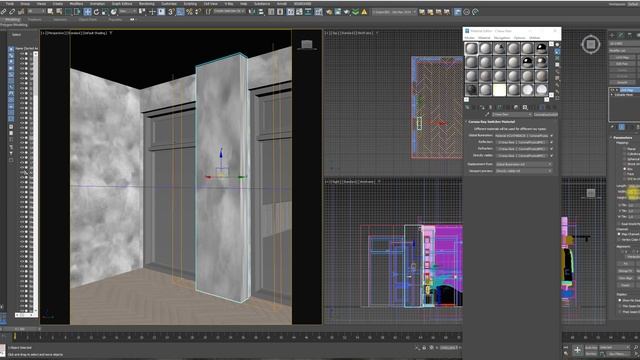Toggle the Reflection override checkbox
The image size is (640, 360).
[x=551, y=142]
